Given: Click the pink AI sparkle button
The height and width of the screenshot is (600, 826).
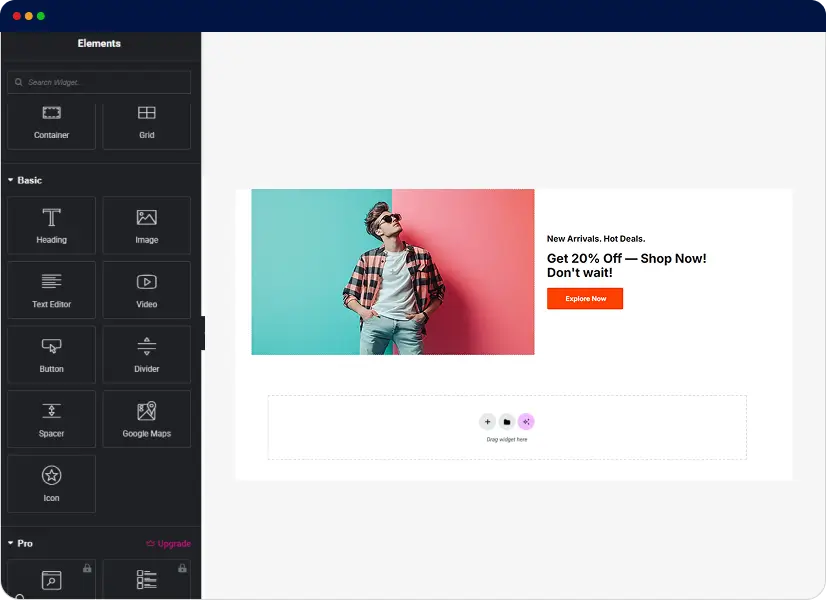Looking at the screenshot, I should [526, 421].
